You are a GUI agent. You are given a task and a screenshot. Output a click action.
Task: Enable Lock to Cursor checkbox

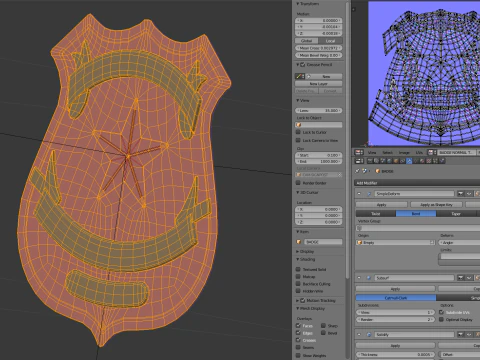click(x=298, y=132)
